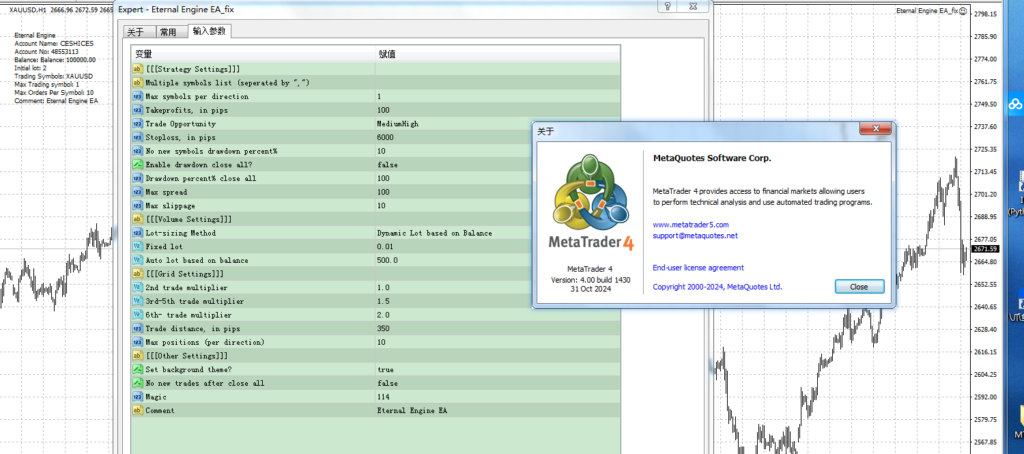Click the MetaTrader 4 logo in About dialog
Image resolution: width=1024 pixels, height=454 pixels.
pyautogui.click(x=590, y=204)
